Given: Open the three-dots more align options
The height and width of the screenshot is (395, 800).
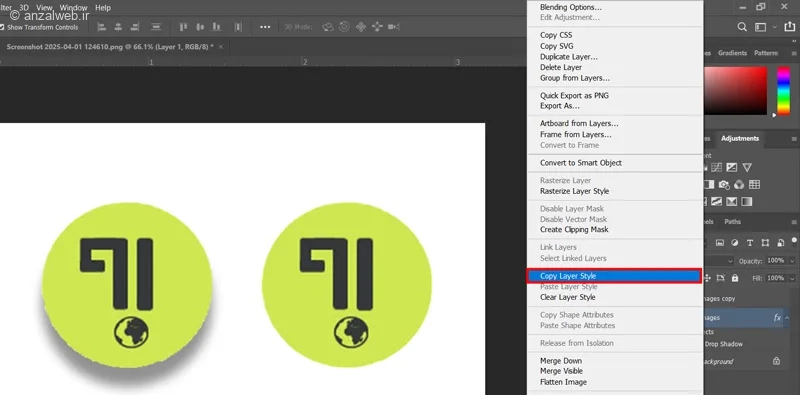Looking at the screenshot, I should click(x=265, y=27).
